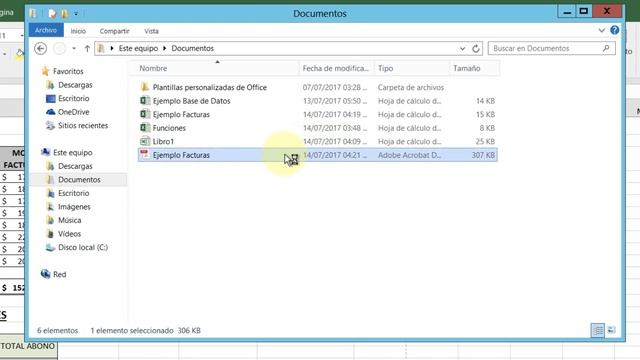Switch to details view layout icon
The height and width of the screenshot is (360, 640).
point(598,330)
